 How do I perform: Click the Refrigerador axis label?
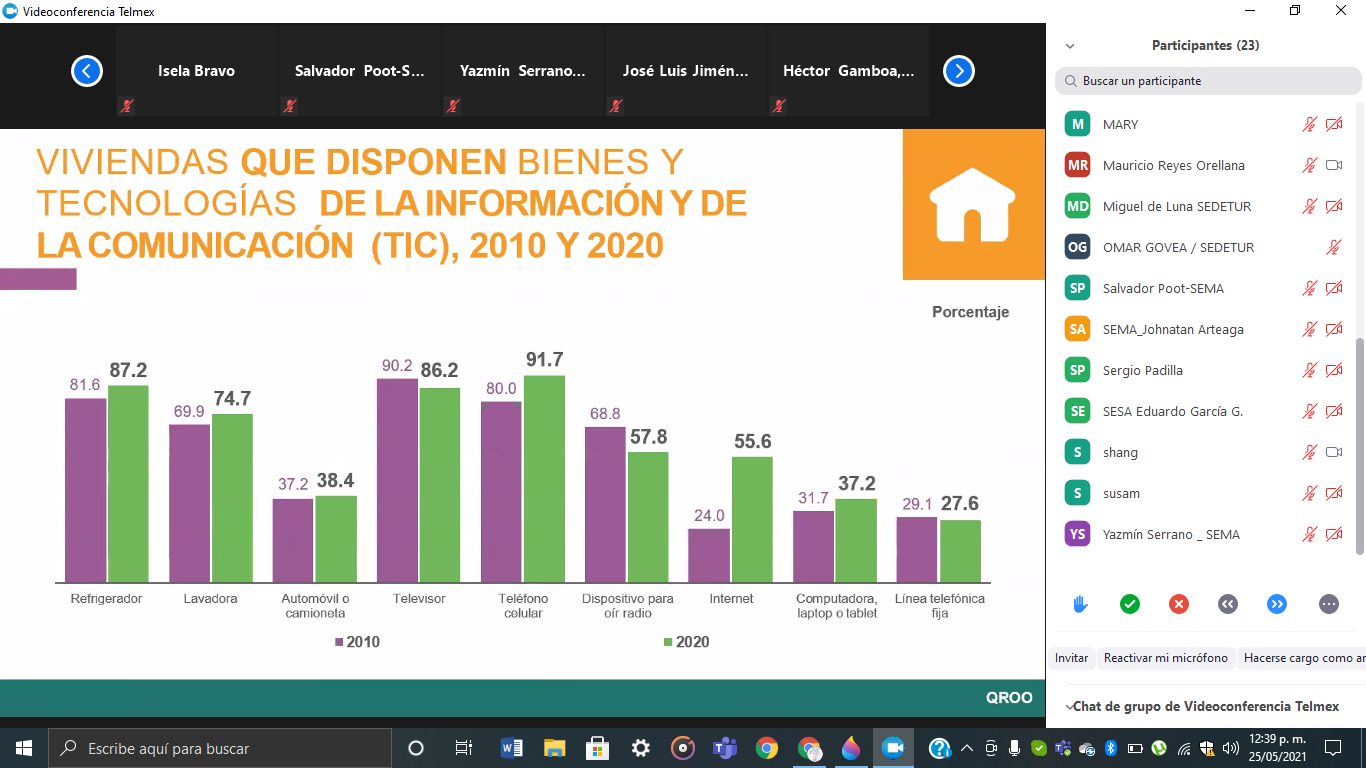(106, 599)
